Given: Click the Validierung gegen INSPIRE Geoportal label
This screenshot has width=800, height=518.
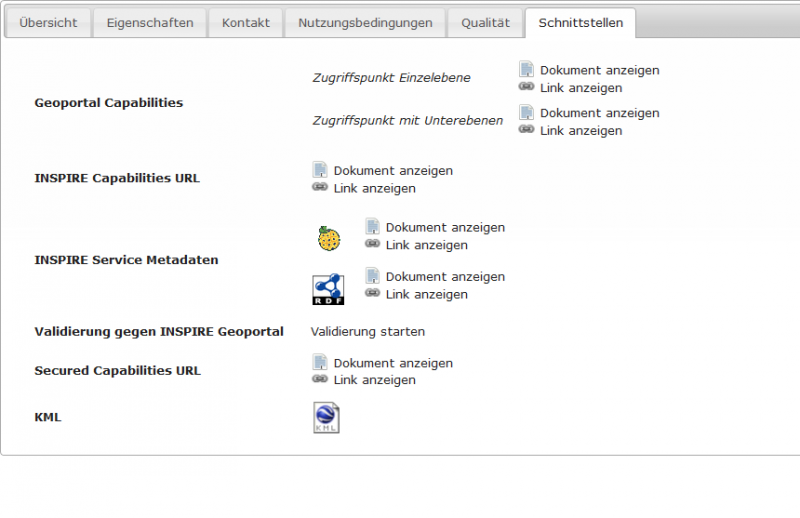Looking at the screenshot, I should [x=159, y=332].
